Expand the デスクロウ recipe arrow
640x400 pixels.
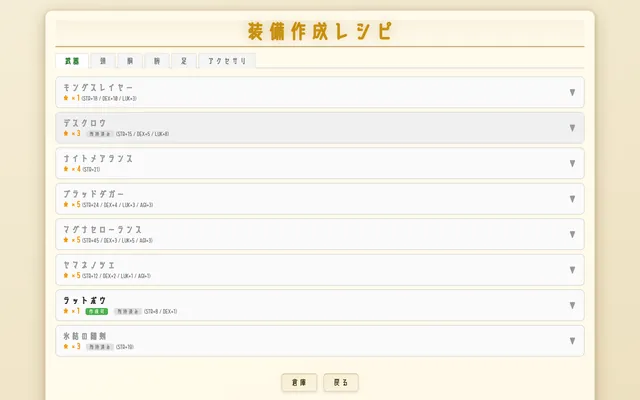click(x=572, y=128)
